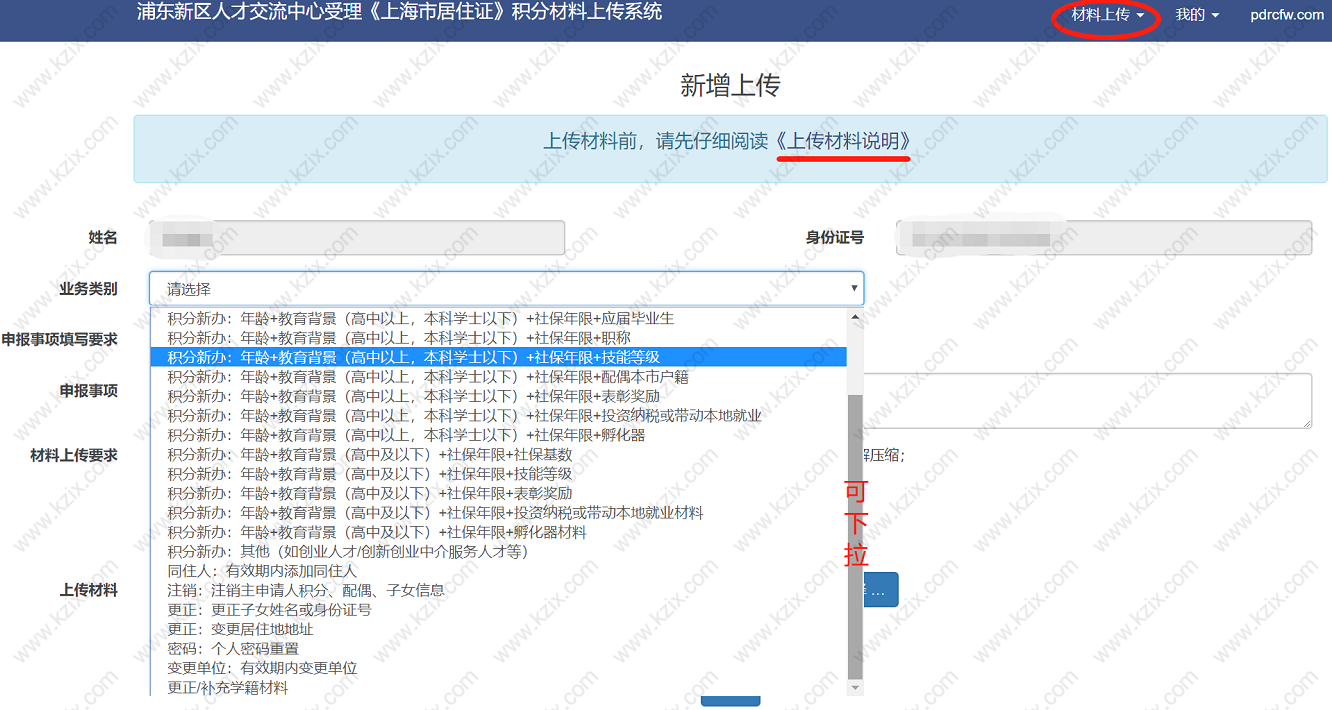Image resolution: width=1332 pixels, height=710 pixels.
Task: Select option 积分新办：其他 (如创业人才)
Action: [498, 551]
